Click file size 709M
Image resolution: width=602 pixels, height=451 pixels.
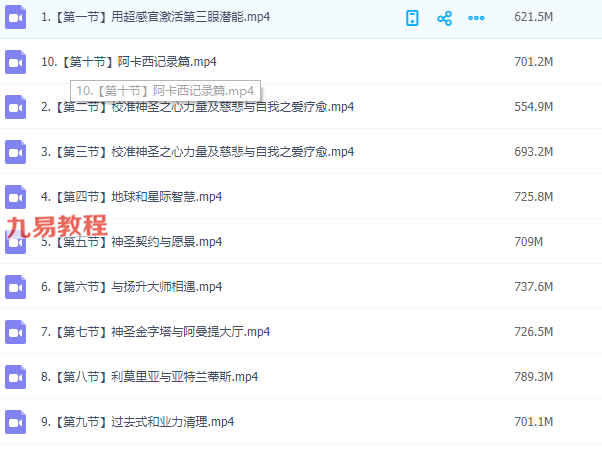[528, 242]
